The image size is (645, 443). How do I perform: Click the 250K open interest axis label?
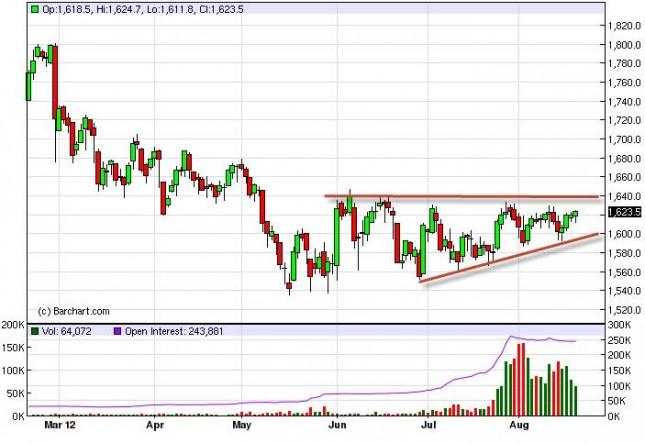tap(619, 341)
